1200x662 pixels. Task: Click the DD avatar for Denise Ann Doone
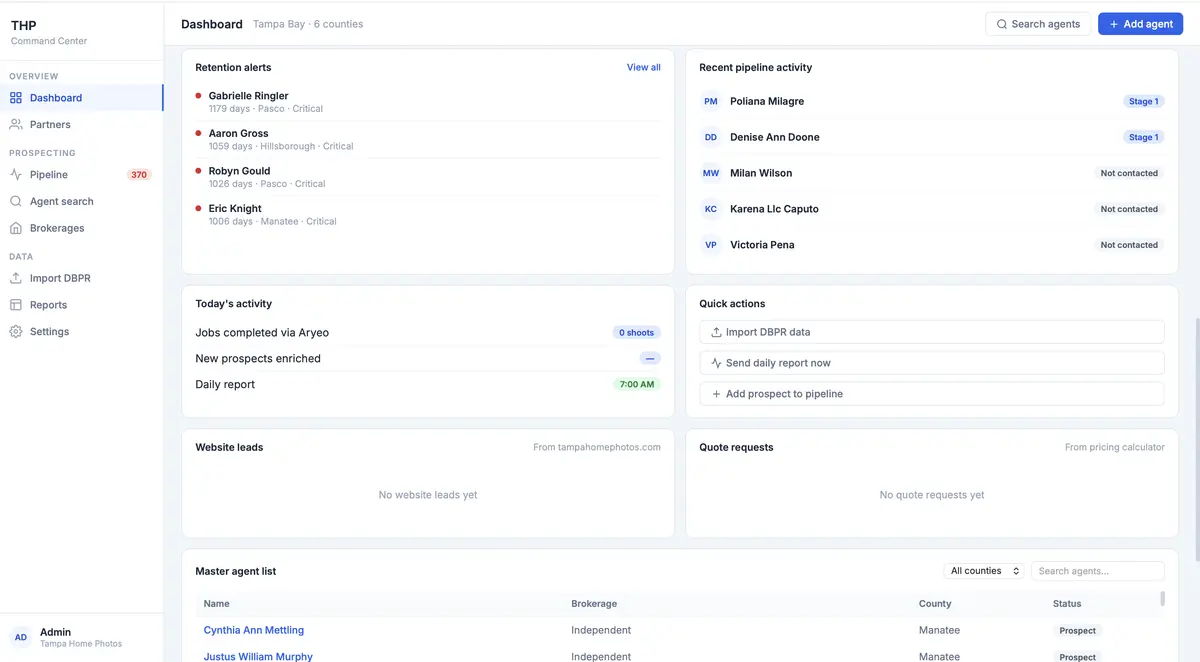(x=711, y=137)
